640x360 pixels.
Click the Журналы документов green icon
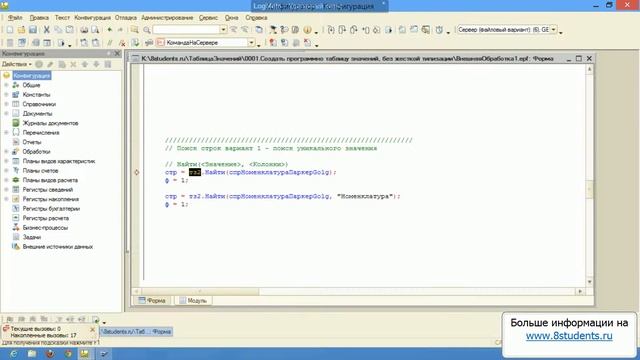click(16, 123)
